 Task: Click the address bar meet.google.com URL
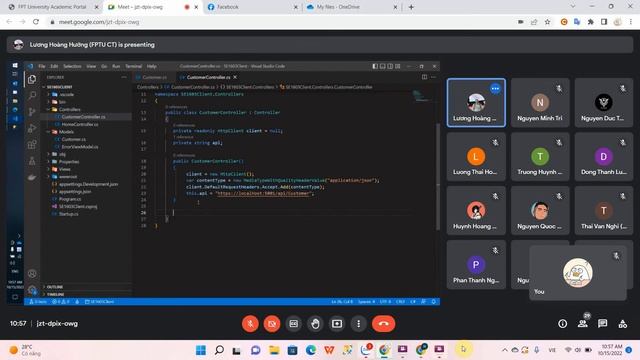pyautogui.click(x=99, y=22)
